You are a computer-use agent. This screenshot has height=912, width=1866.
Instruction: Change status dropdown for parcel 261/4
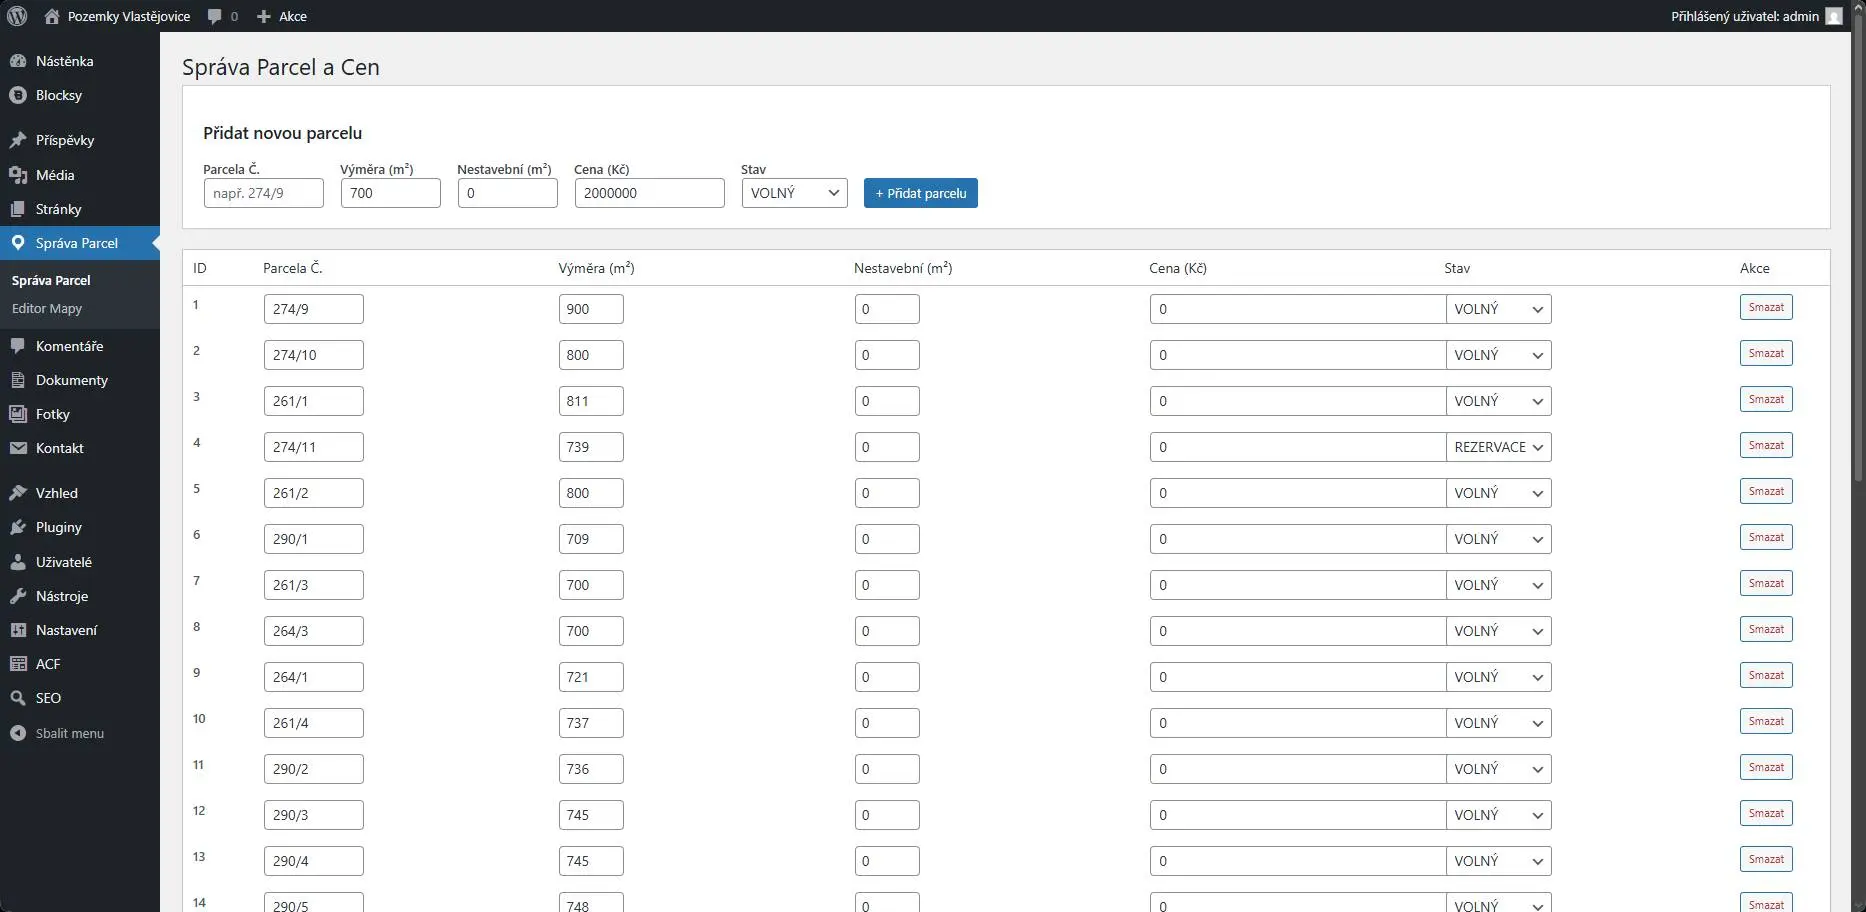click(1498, 723)
